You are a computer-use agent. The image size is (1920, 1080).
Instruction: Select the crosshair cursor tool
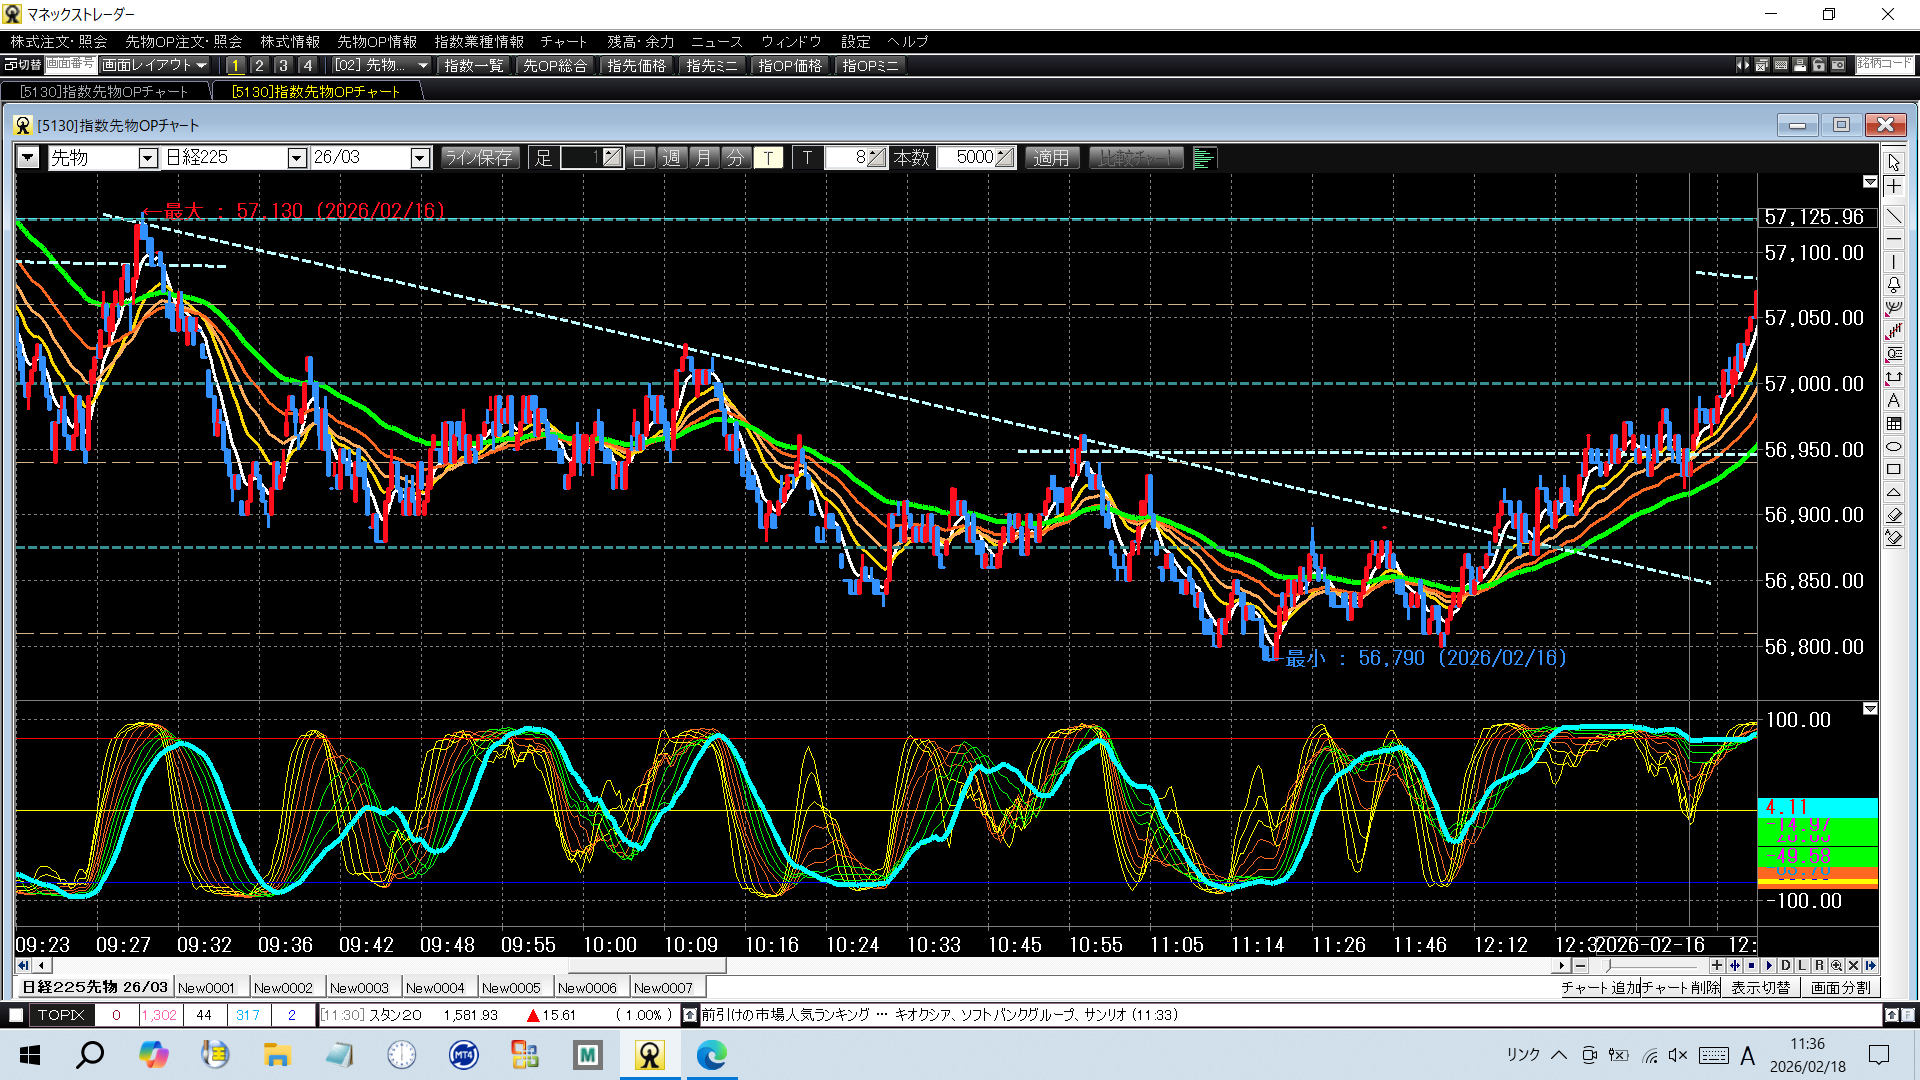click(x=1894, y=187)
